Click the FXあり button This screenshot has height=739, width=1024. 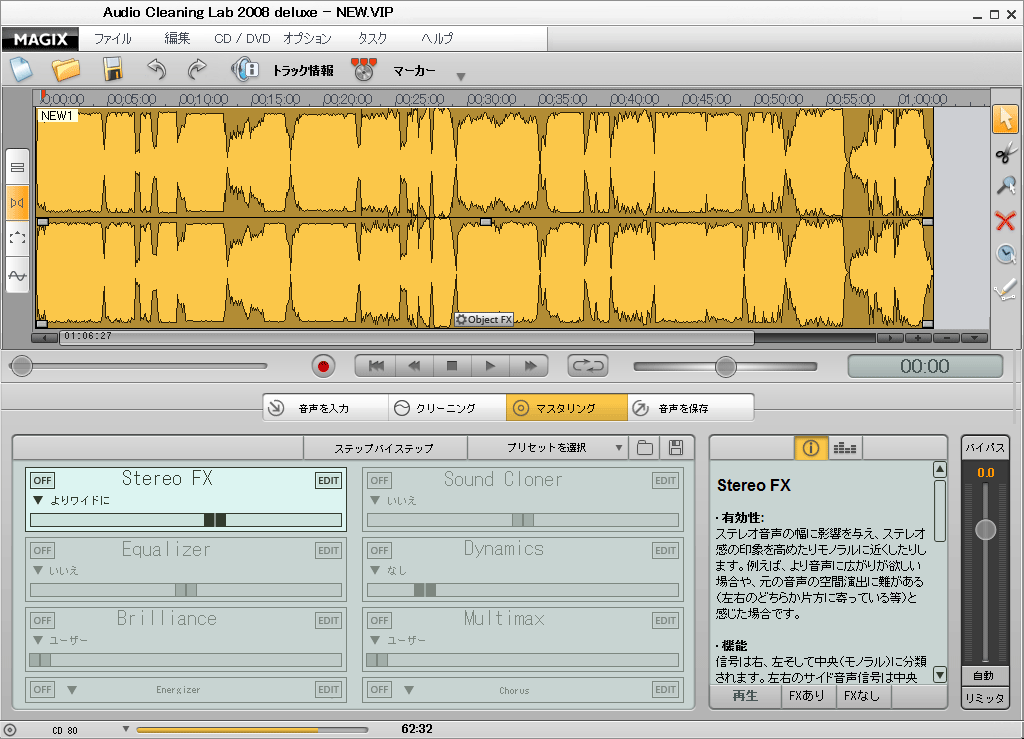[x=807, y=696]
